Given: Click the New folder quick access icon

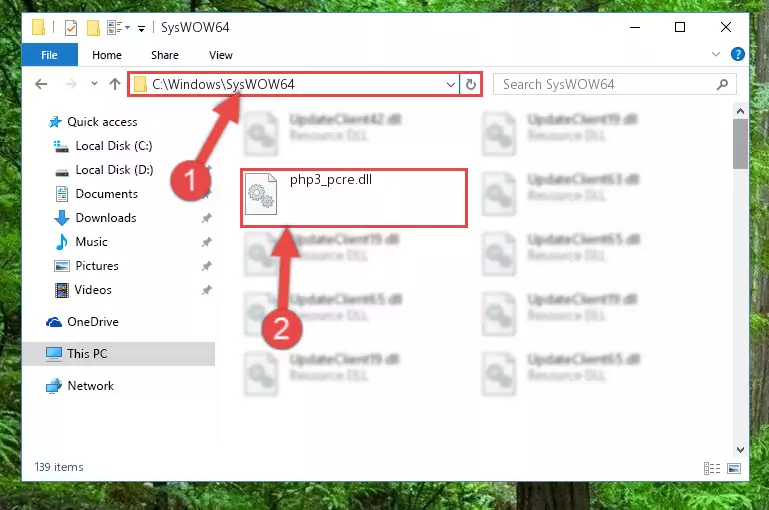Looking at the screenshot, I should (93, 27).
